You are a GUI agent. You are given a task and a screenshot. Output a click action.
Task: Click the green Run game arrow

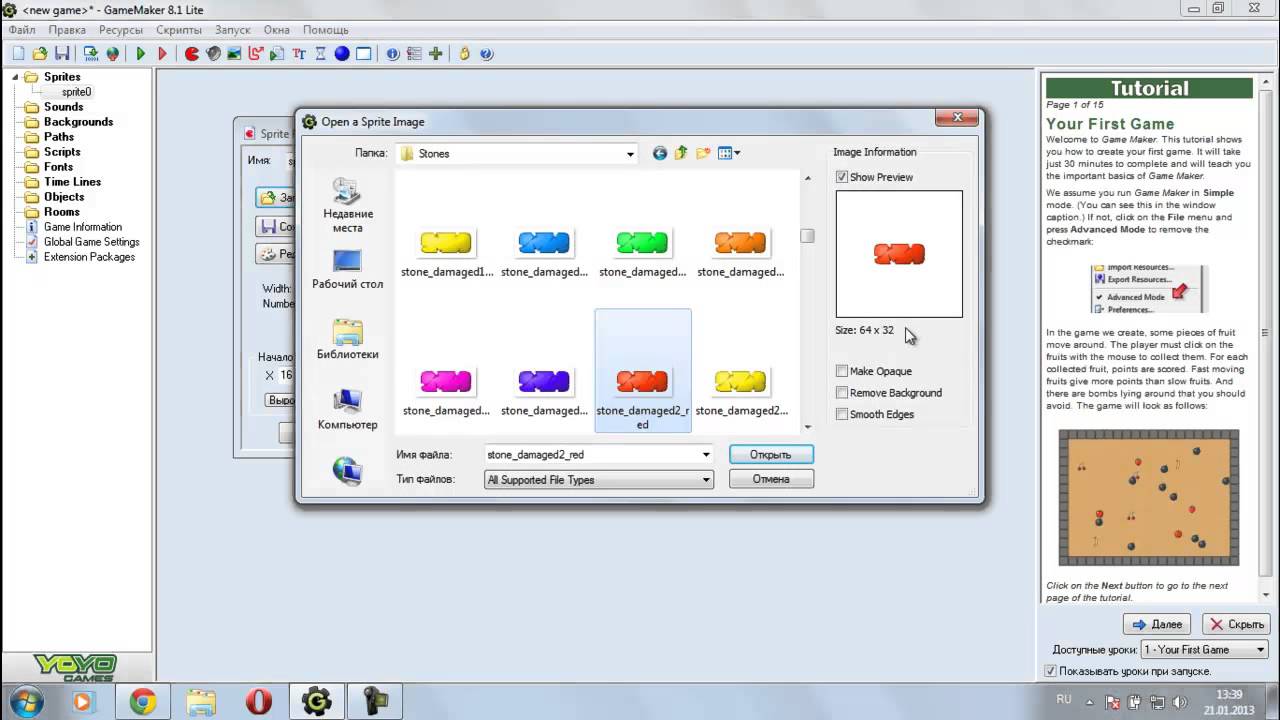point(141,53)
